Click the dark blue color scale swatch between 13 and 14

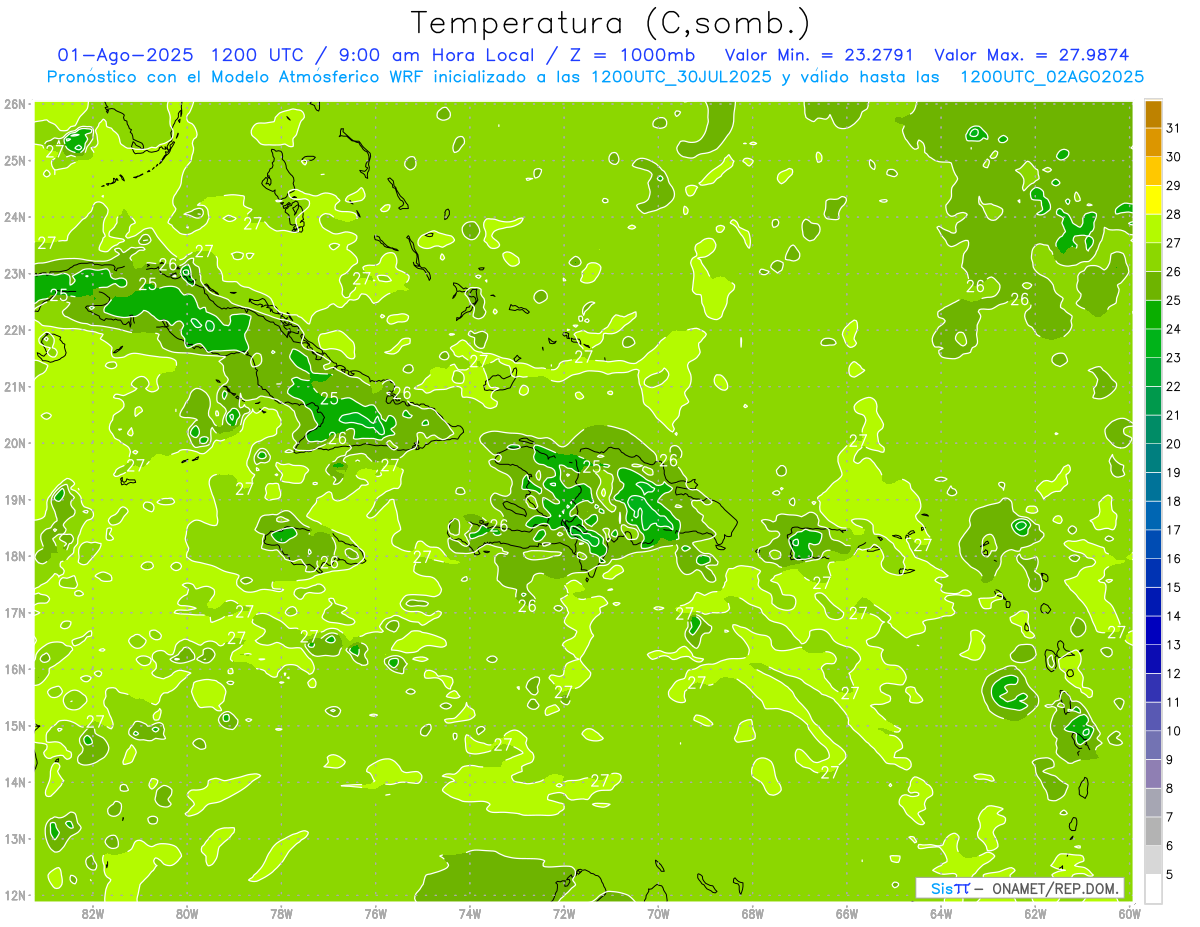point(1153,630)
